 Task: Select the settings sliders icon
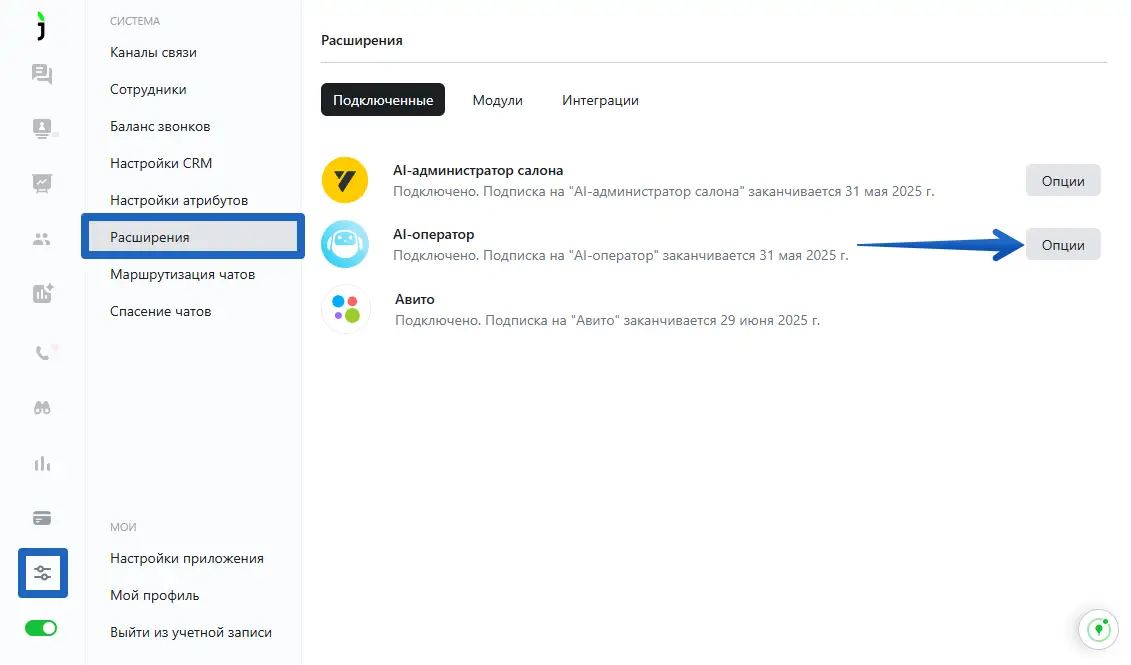click(x=42, y=573)
